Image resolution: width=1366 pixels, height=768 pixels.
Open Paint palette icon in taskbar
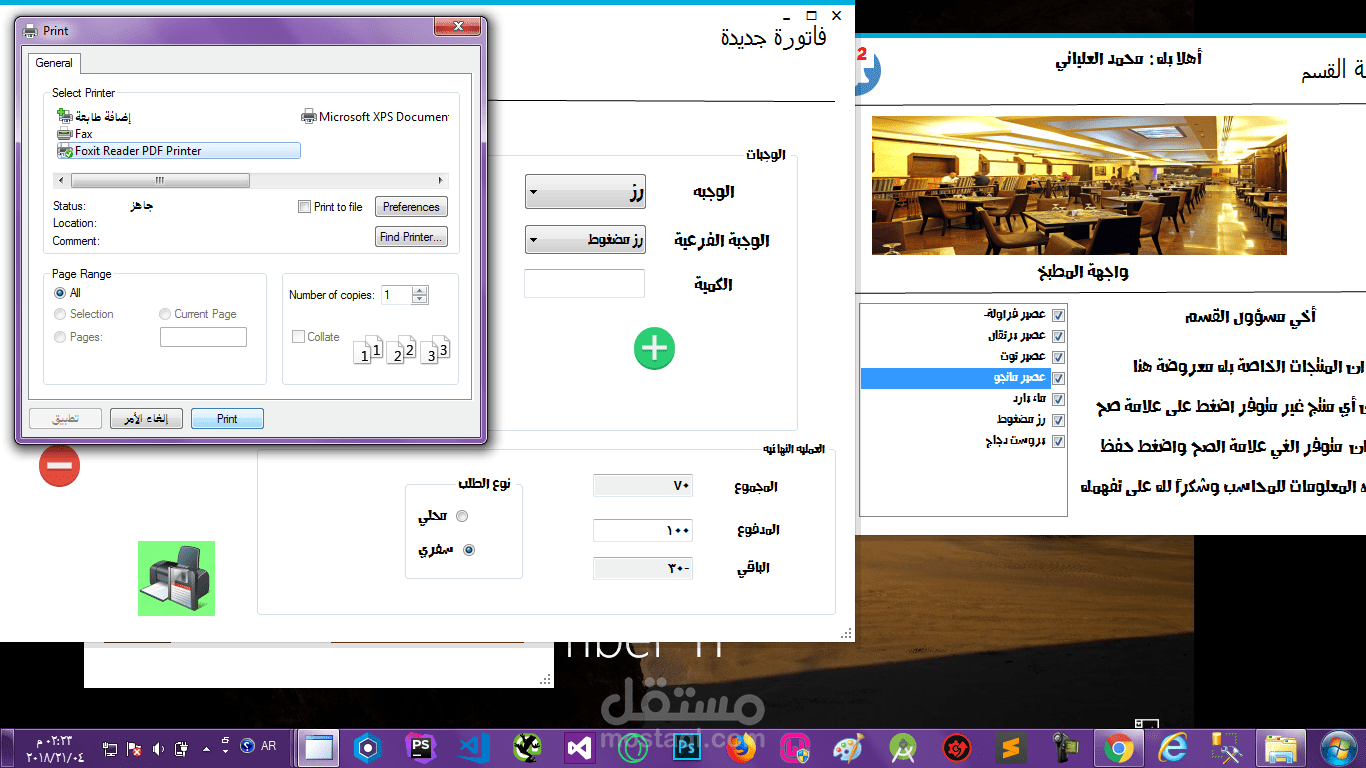[847, 747]
